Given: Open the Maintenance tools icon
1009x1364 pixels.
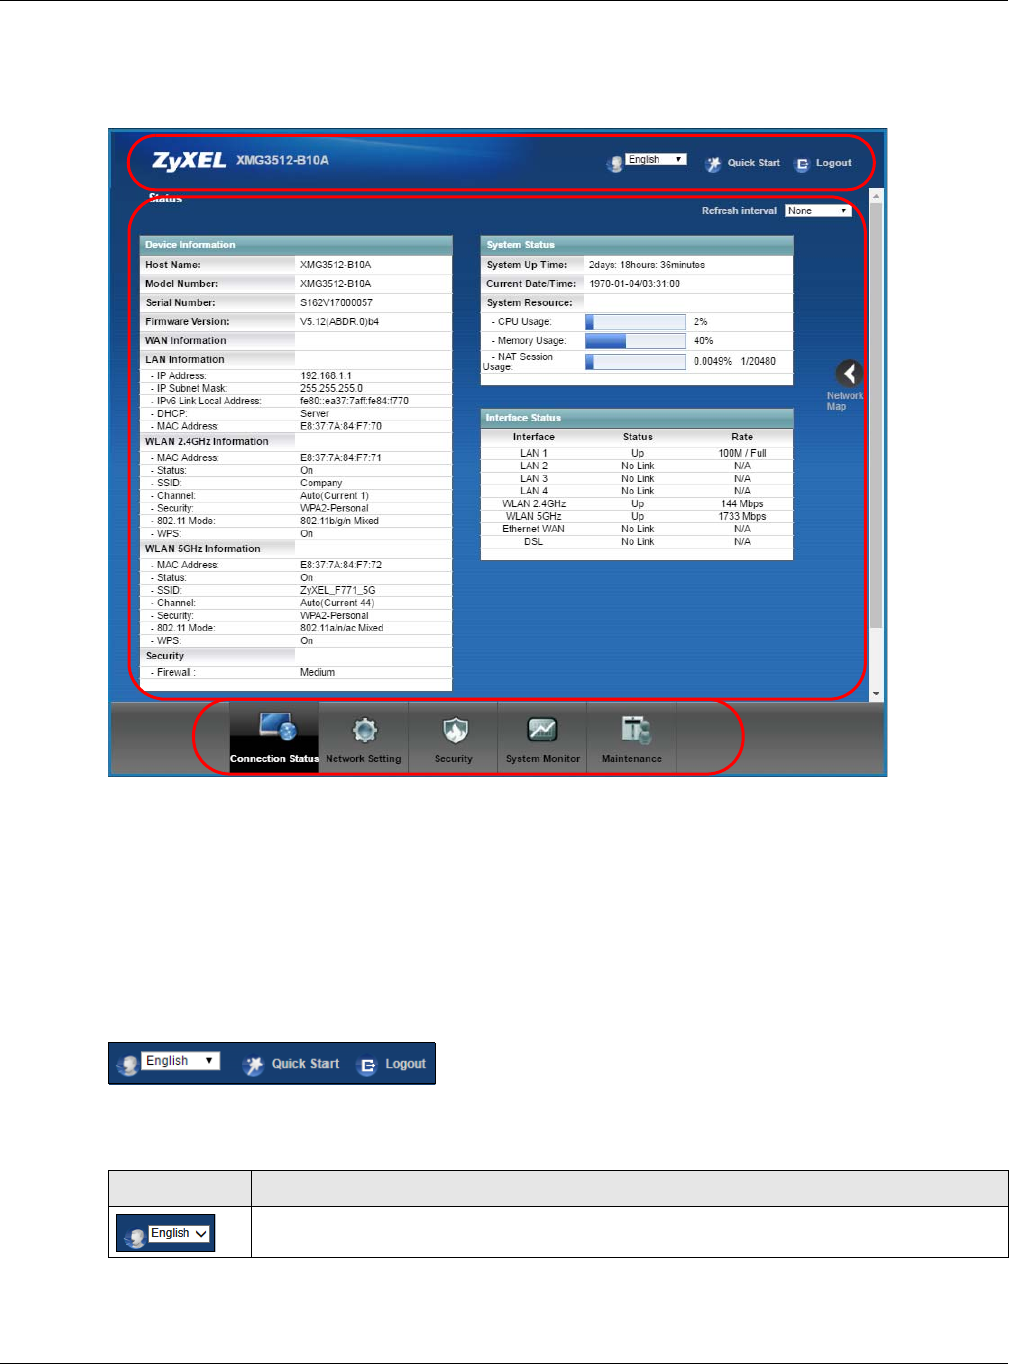Looking at the screenshot, I should (635, 730).
